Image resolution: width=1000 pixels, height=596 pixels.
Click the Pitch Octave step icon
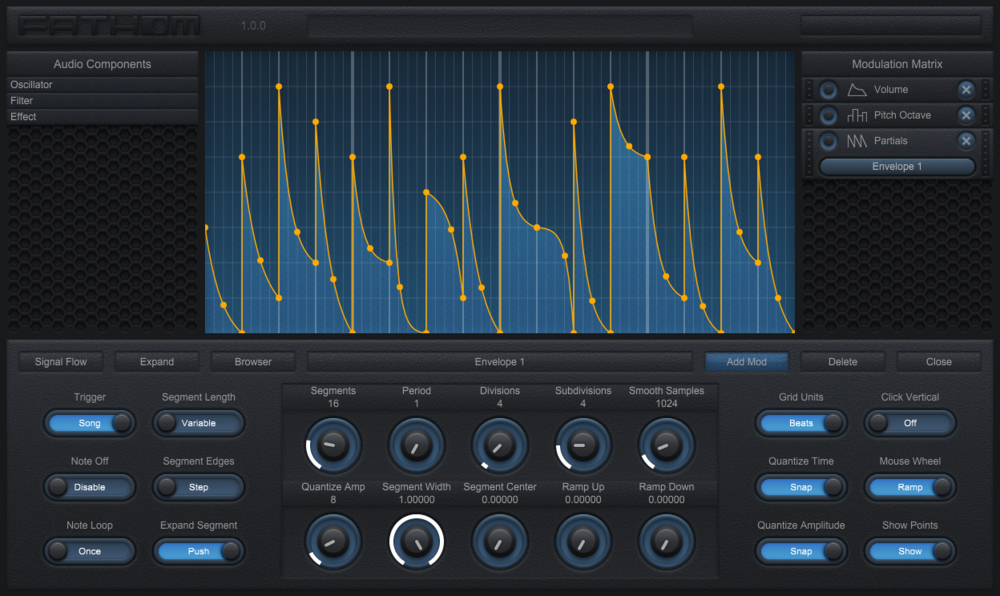pos(857,116)
